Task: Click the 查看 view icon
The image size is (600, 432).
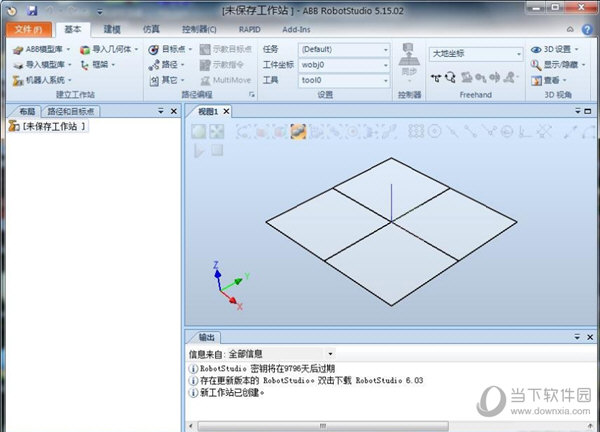Action: pos(536,80)
